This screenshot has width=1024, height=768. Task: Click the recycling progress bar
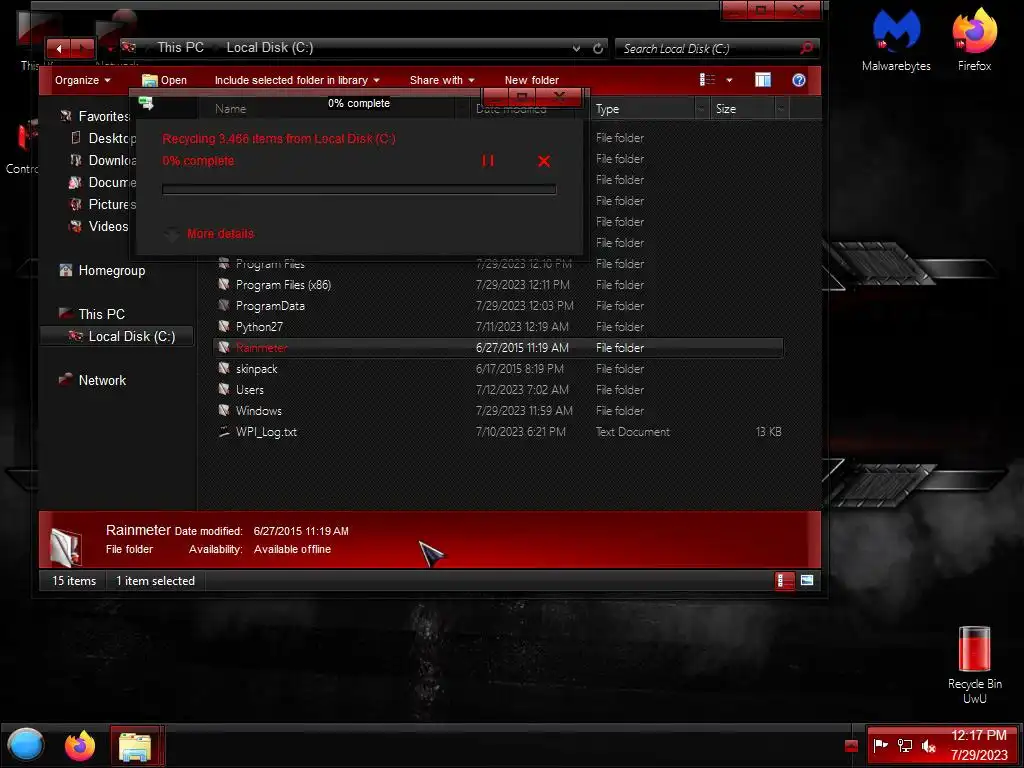pos(359,189)
